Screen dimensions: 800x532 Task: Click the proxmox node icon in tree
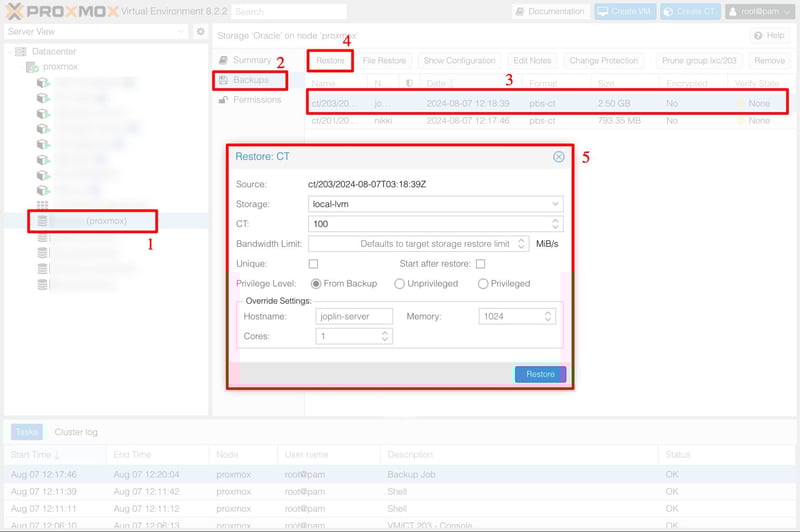coord(33,67)
